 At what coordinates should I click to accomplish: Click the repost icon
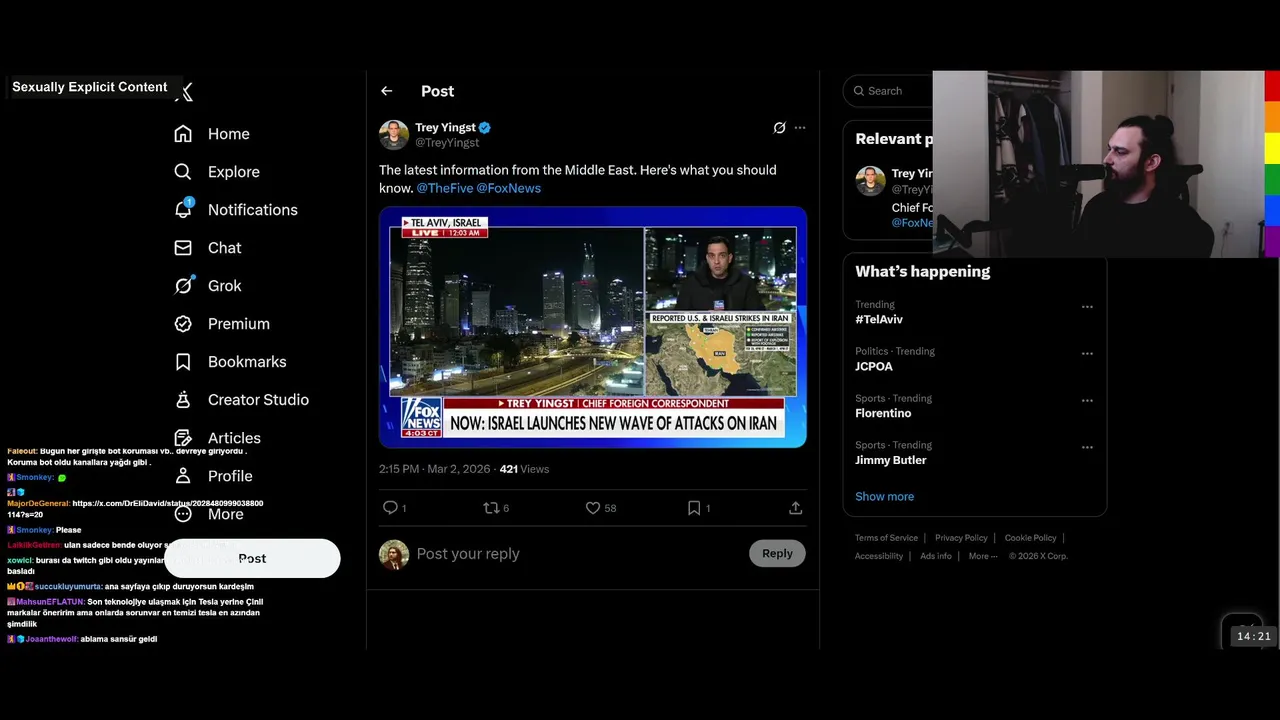pyautogui.click(x=491, y=508)
